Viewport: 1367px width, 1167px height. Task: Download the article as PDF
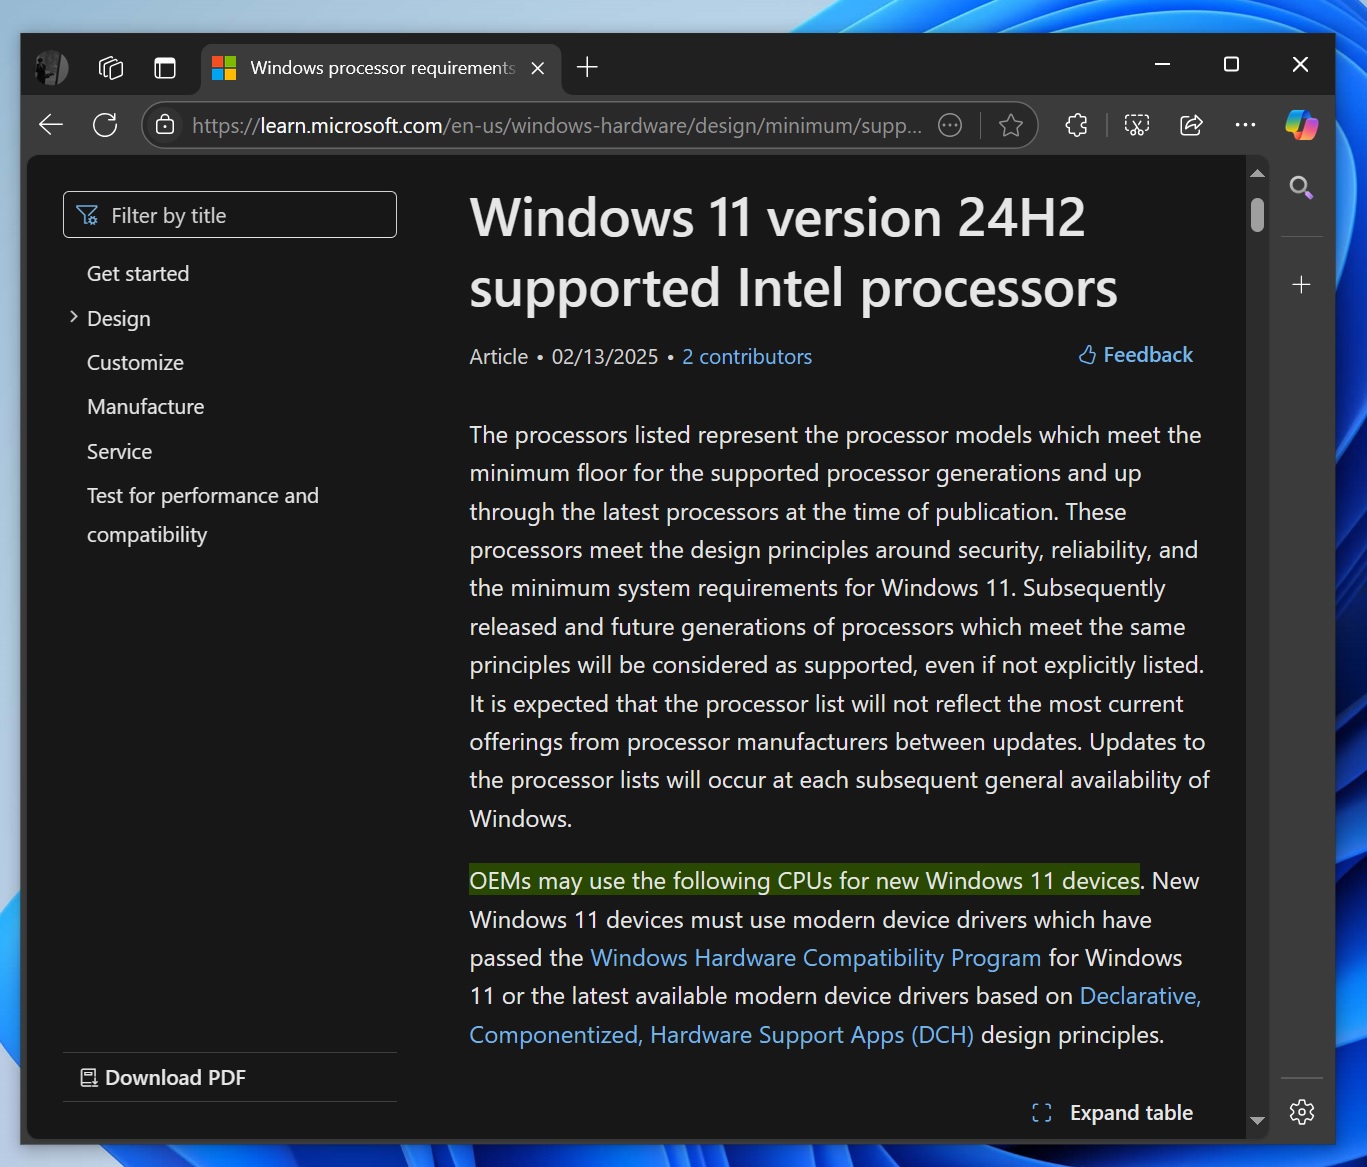[163, 1077]
